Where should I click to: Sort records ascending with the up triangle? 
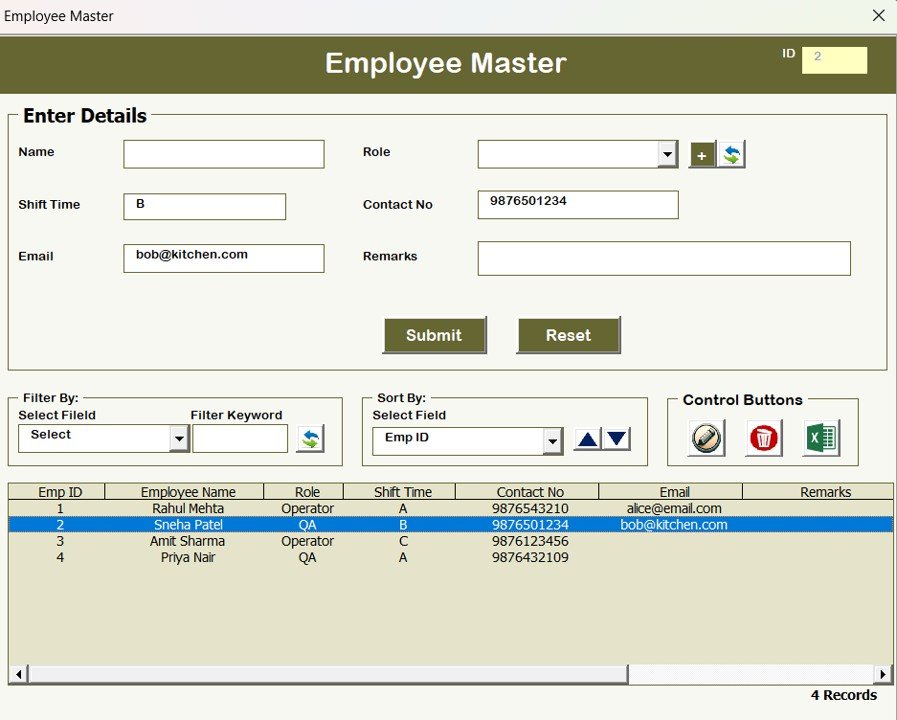click(x=587, y=439)
